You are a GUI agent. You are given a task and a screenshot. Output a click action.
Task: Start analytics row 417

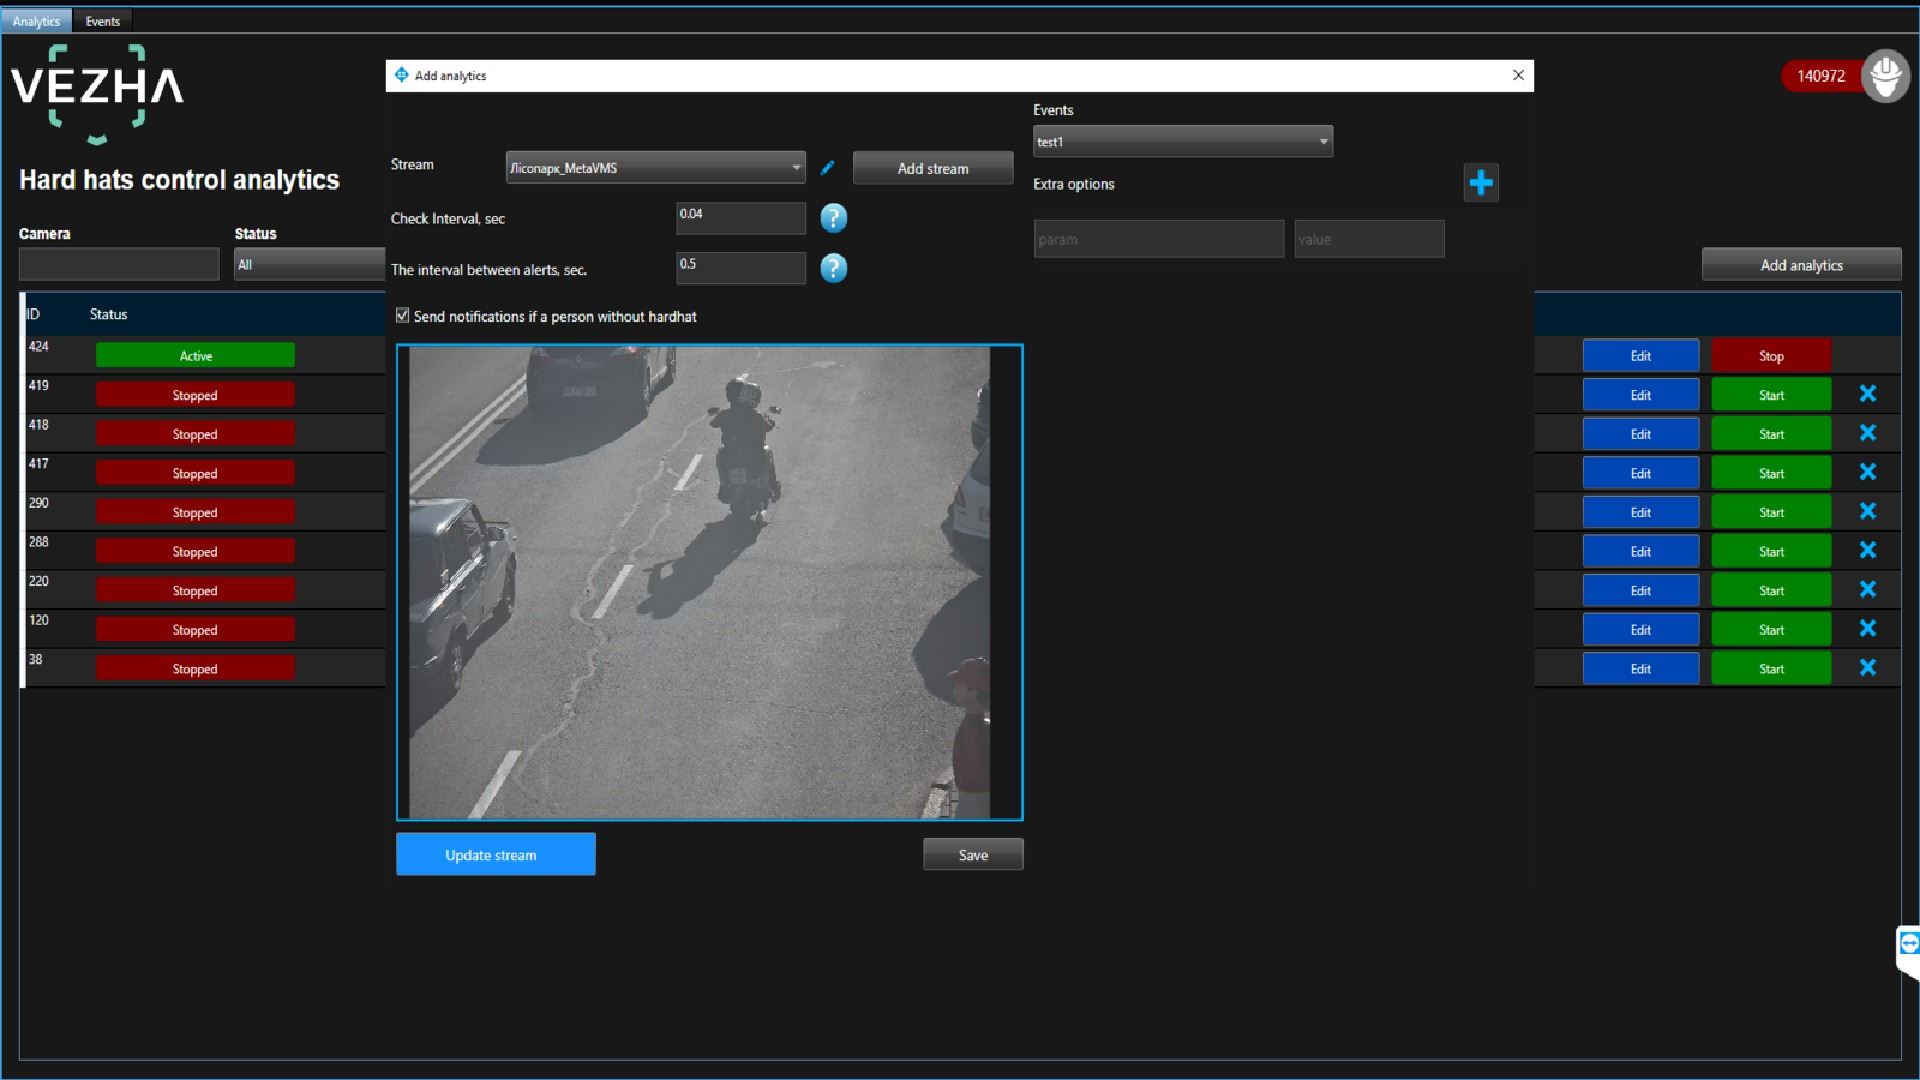click(x=1771, y=473)
